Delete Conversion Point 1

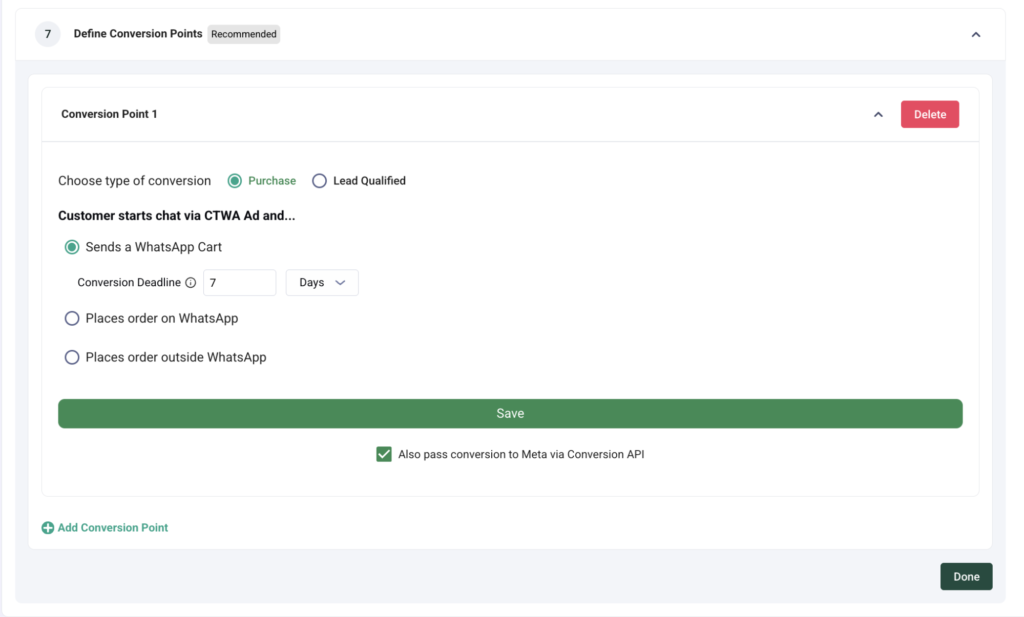click(929, 114)
